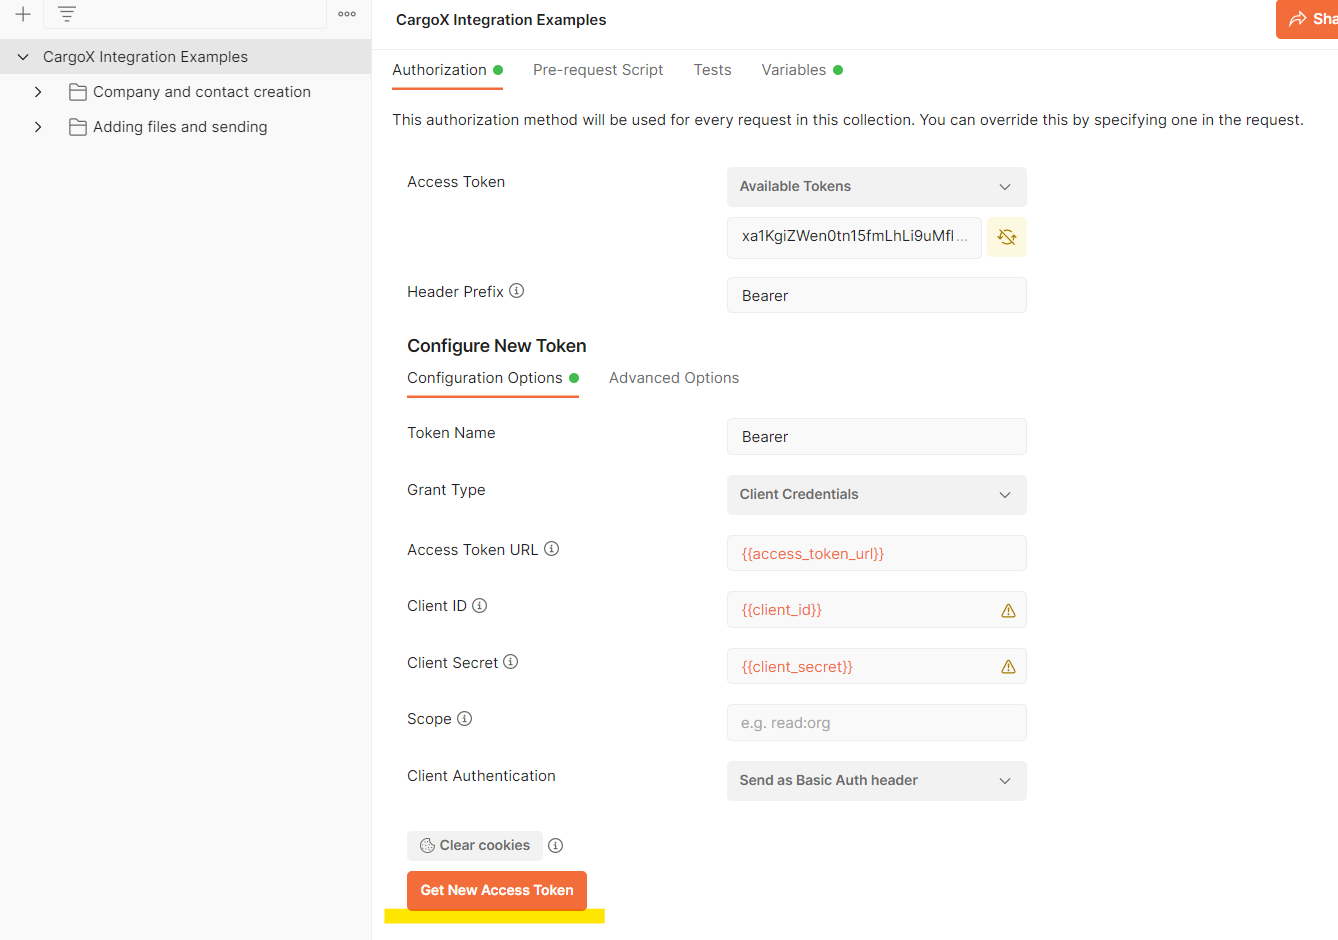This screenshot has height=940, width=1338.
Task: Expand Adding files and sending folder
Action: click(38, 127)
